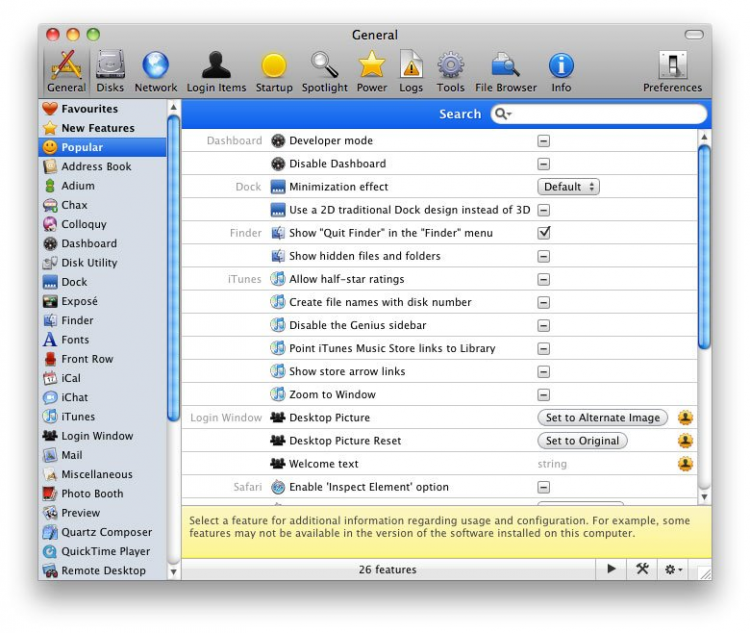Toggle Enable 'Inspect Element' option checkbox

(543, 488)
